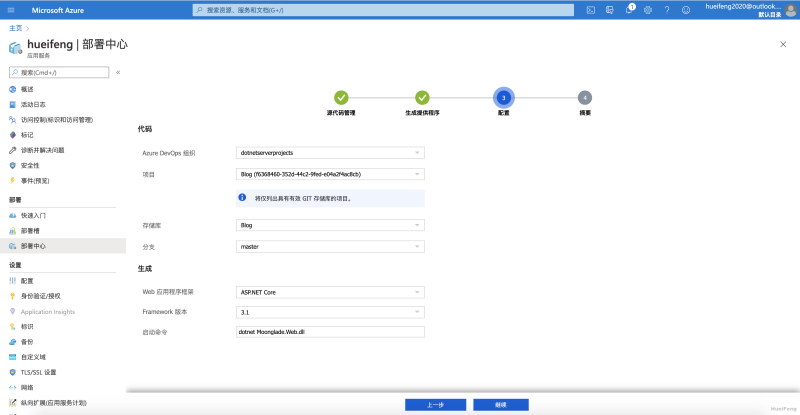Screen dimensions: 800x415
Task: Click the 继续 button
Action: (501, 405)
